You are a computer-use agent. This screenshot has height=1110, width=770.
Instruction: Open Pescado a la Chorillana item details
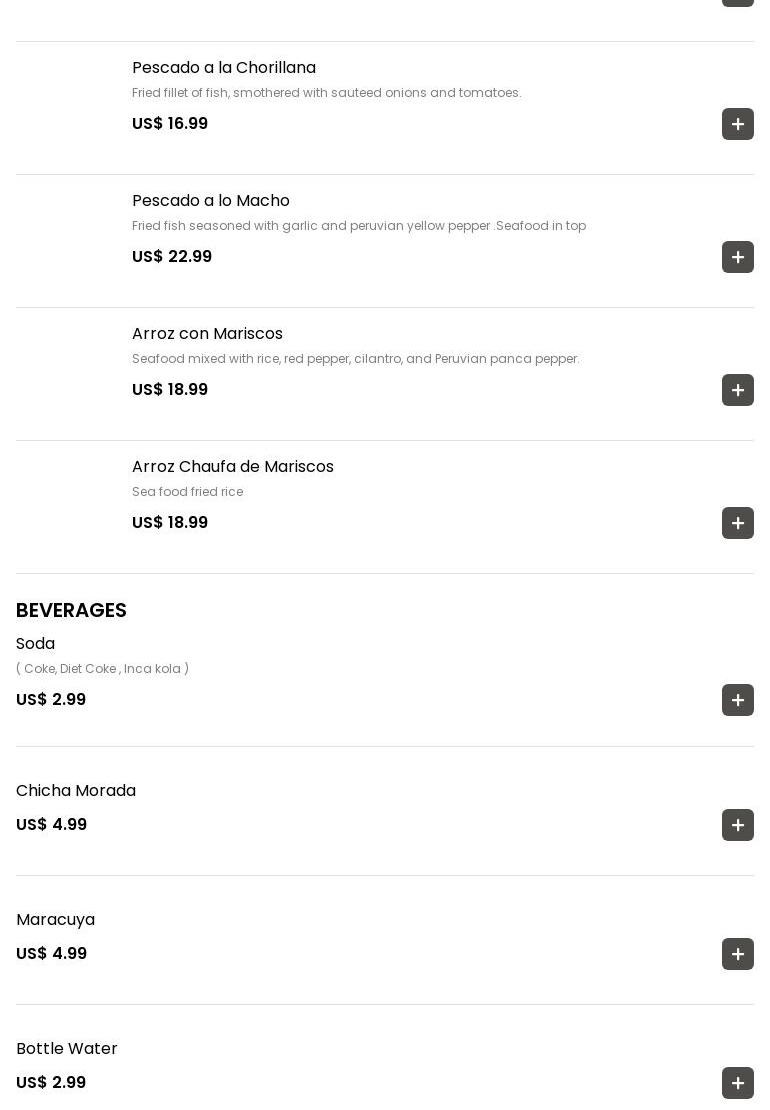(224, 68)
